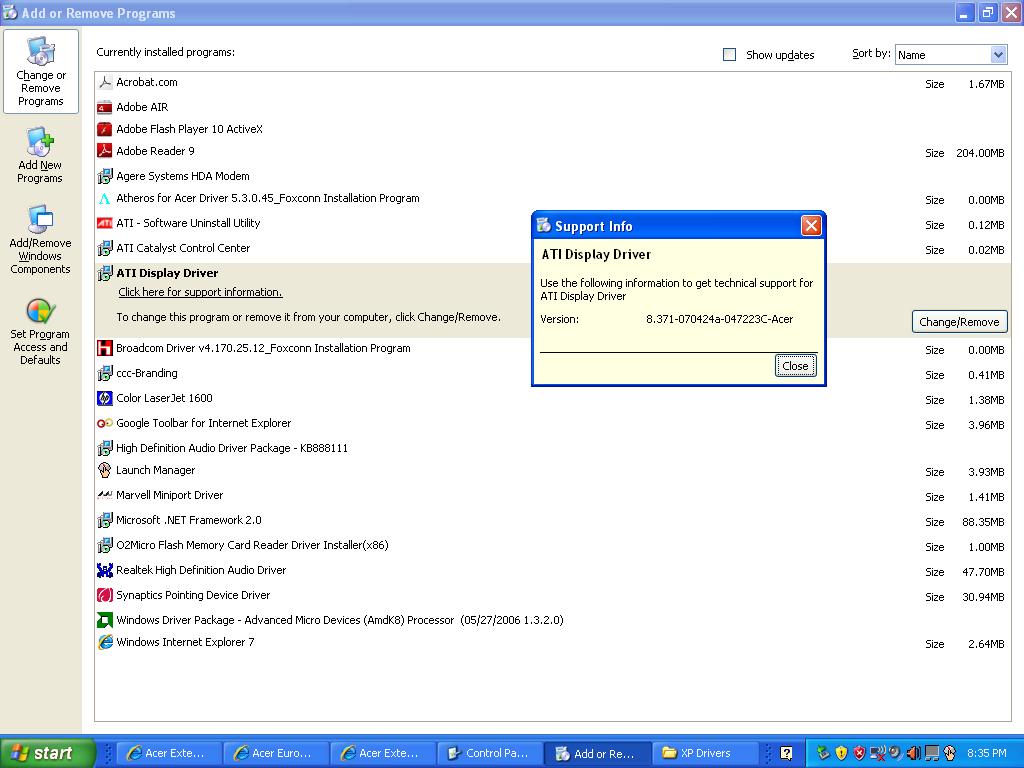Viewport: 1024px width, 768px height.
Task: Select the Color LaserJet 1600 HP icon
Action: click(104, 398)
